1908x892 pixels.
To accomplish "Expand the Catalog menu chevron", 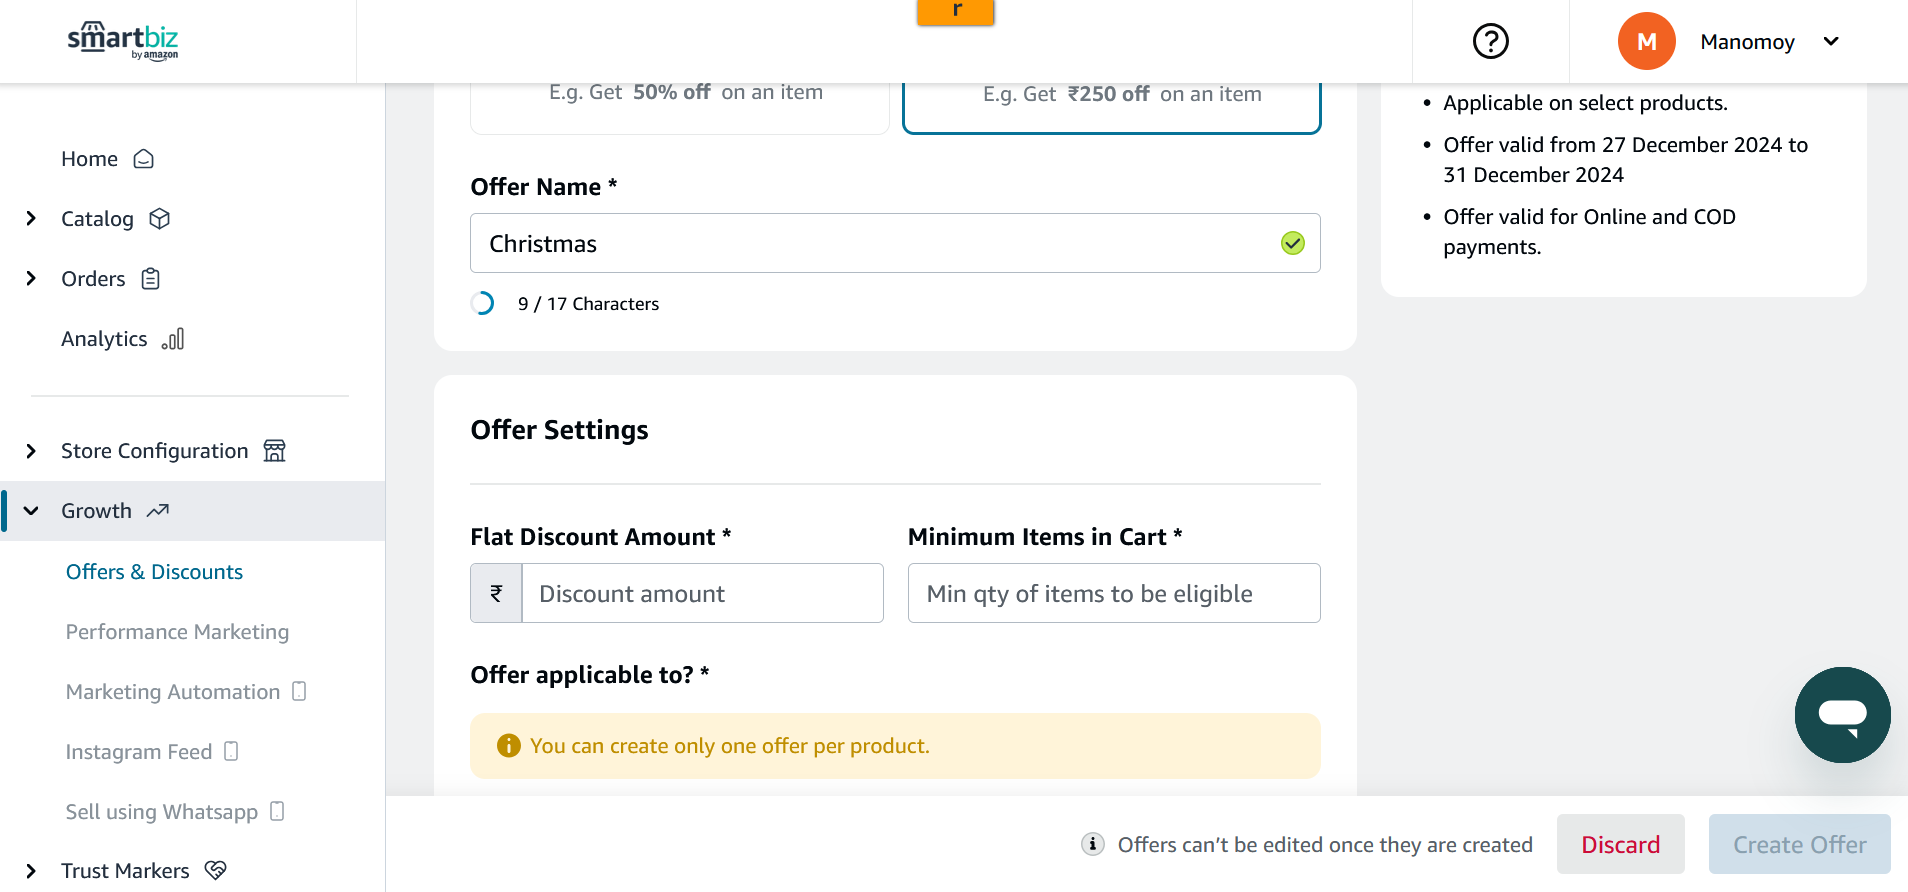I will click(x=31, y=219).
